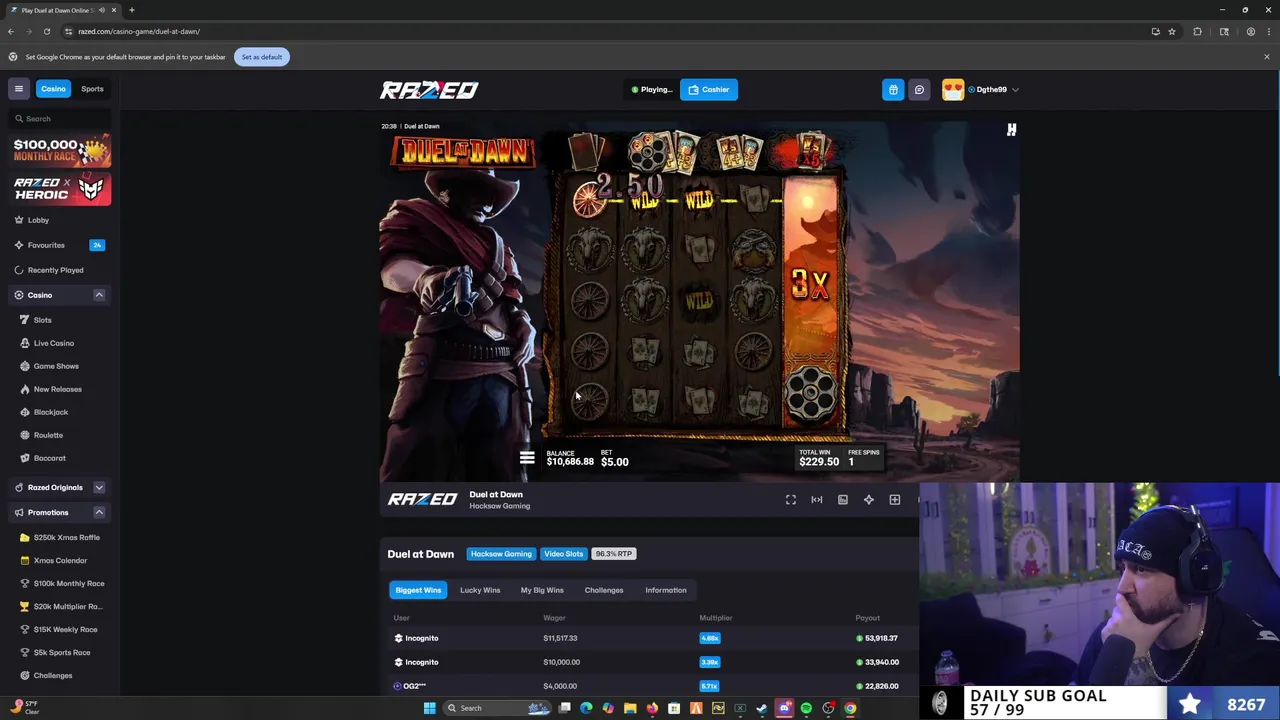Select the My Big Wins tab
This screenshot has height=720, width=1280.
pos(542,590)
